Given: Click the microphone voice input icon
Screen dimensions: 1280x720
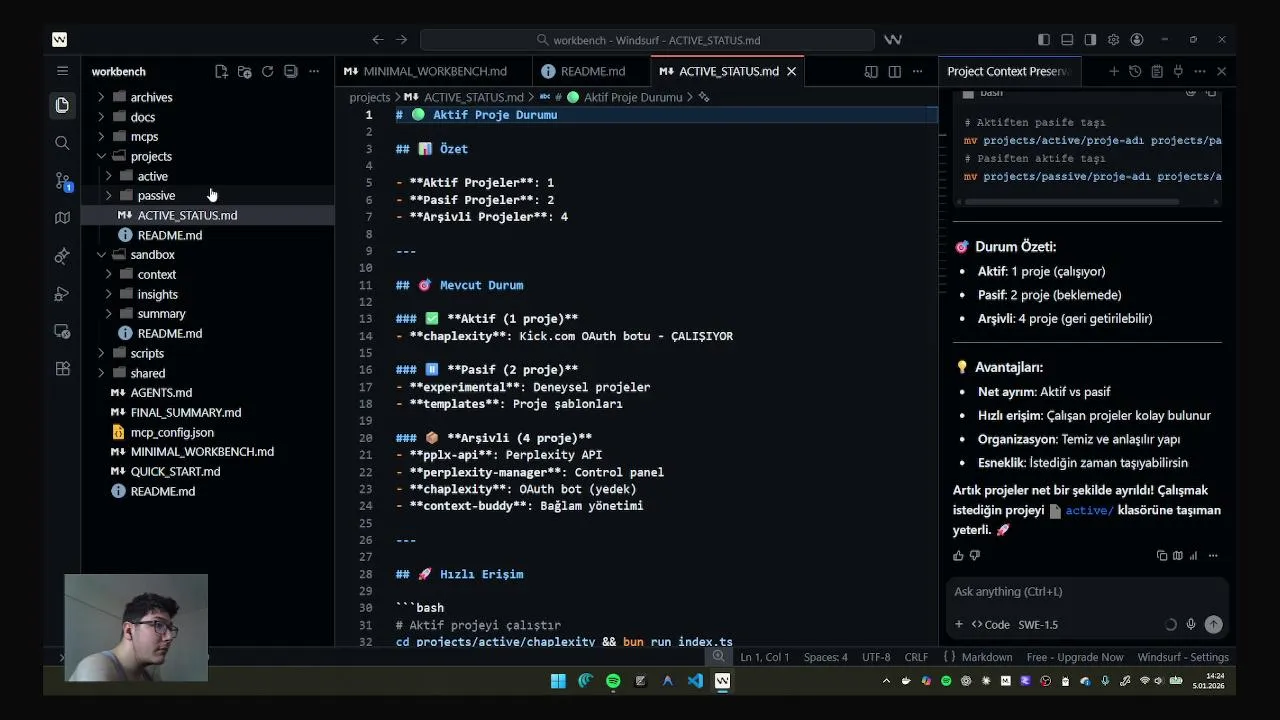Looking at the screenshot, I should 1191,624.
